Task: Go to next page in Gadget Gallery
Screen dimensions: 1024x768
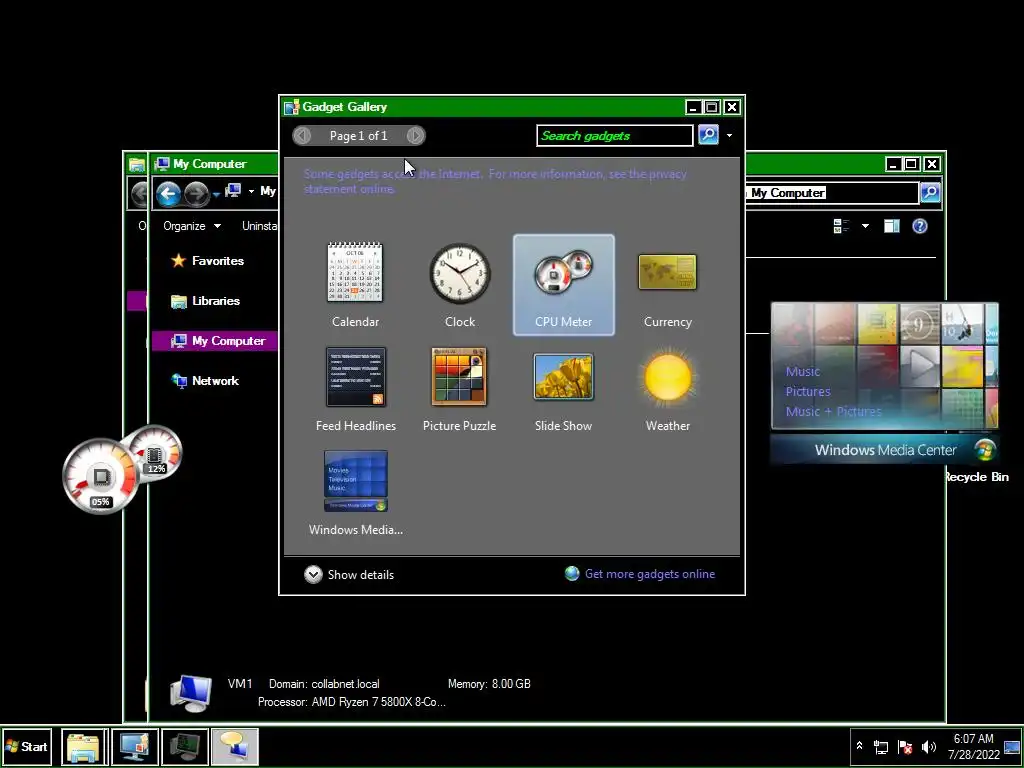Action: point(415,136)
